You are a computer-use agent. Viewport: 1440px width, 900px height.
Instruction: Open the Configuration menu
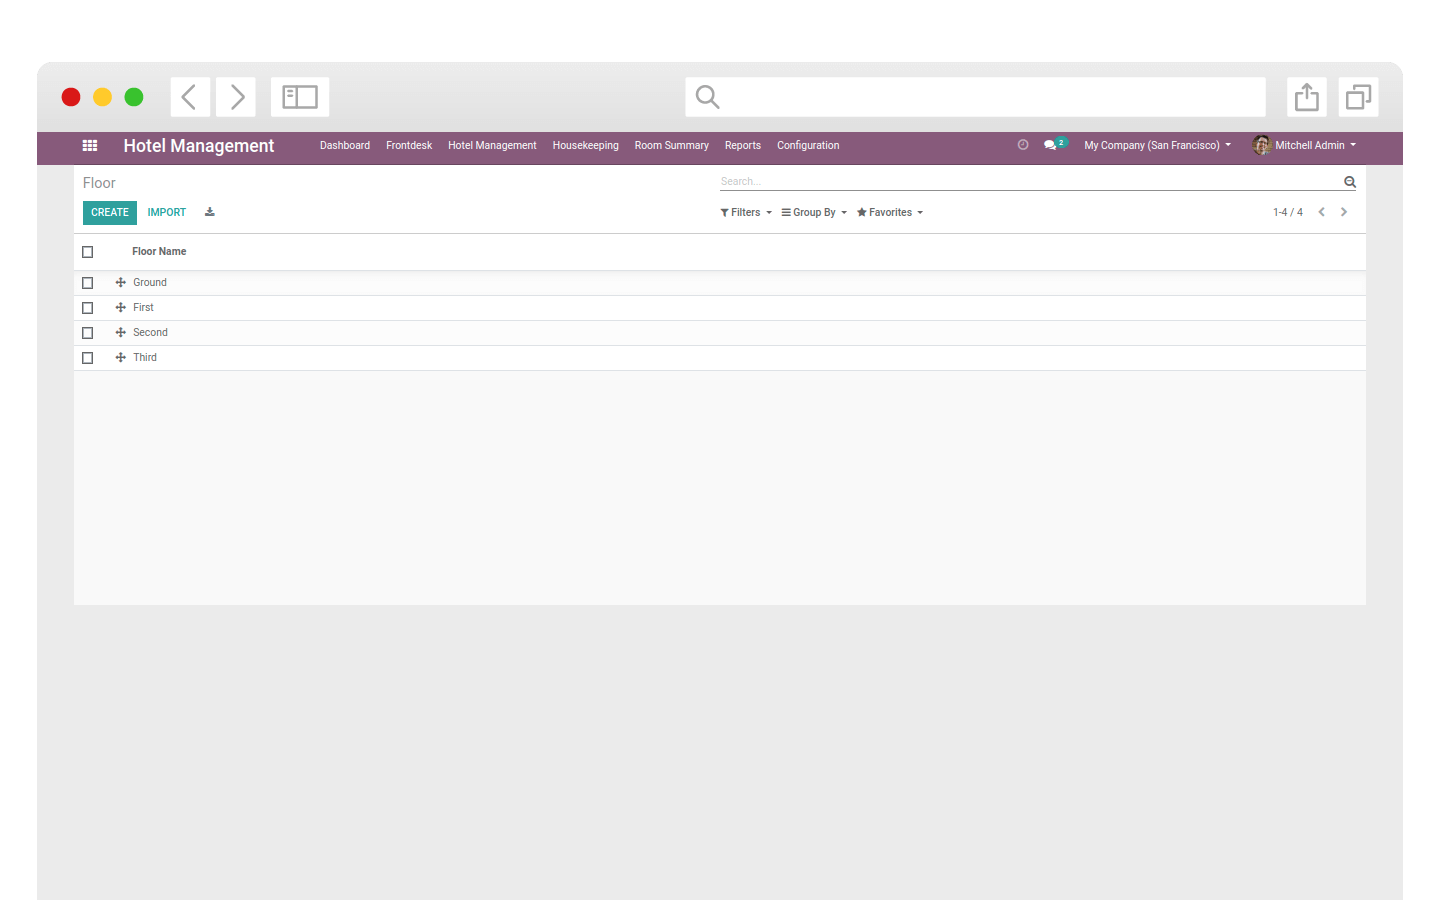pos(808,145)
